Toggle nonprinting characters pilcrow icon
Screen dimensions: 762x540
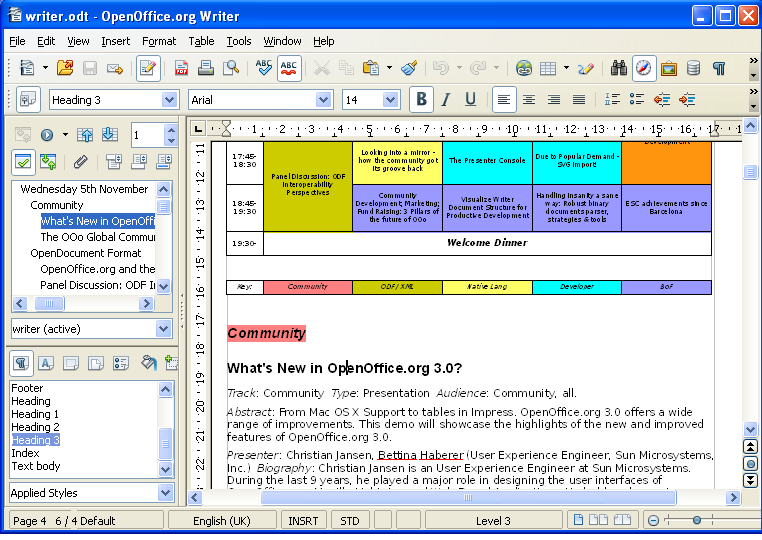click(718, 69)
